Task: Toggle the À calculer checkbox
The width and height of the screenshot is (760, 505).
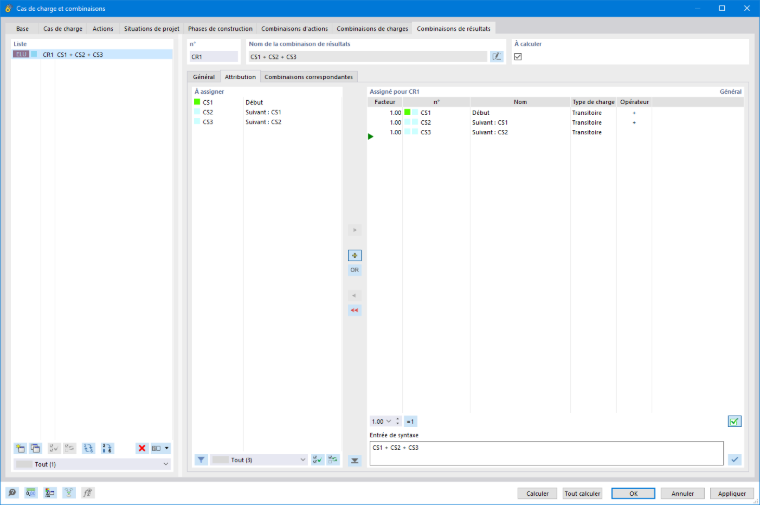Action: click(x=518, y=57)
